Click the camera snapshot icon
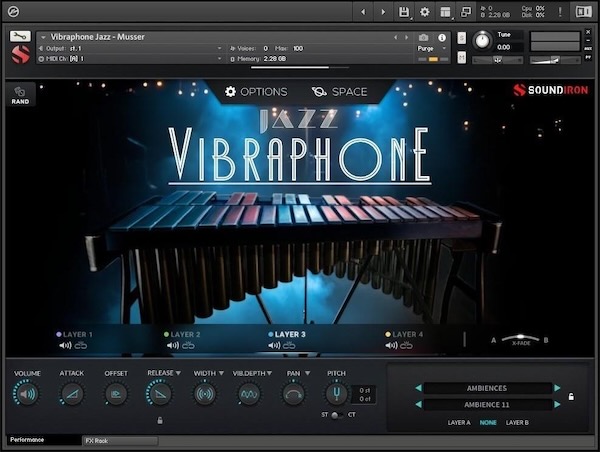This screenshot has height=452, width=600. (x=423, y=37)
